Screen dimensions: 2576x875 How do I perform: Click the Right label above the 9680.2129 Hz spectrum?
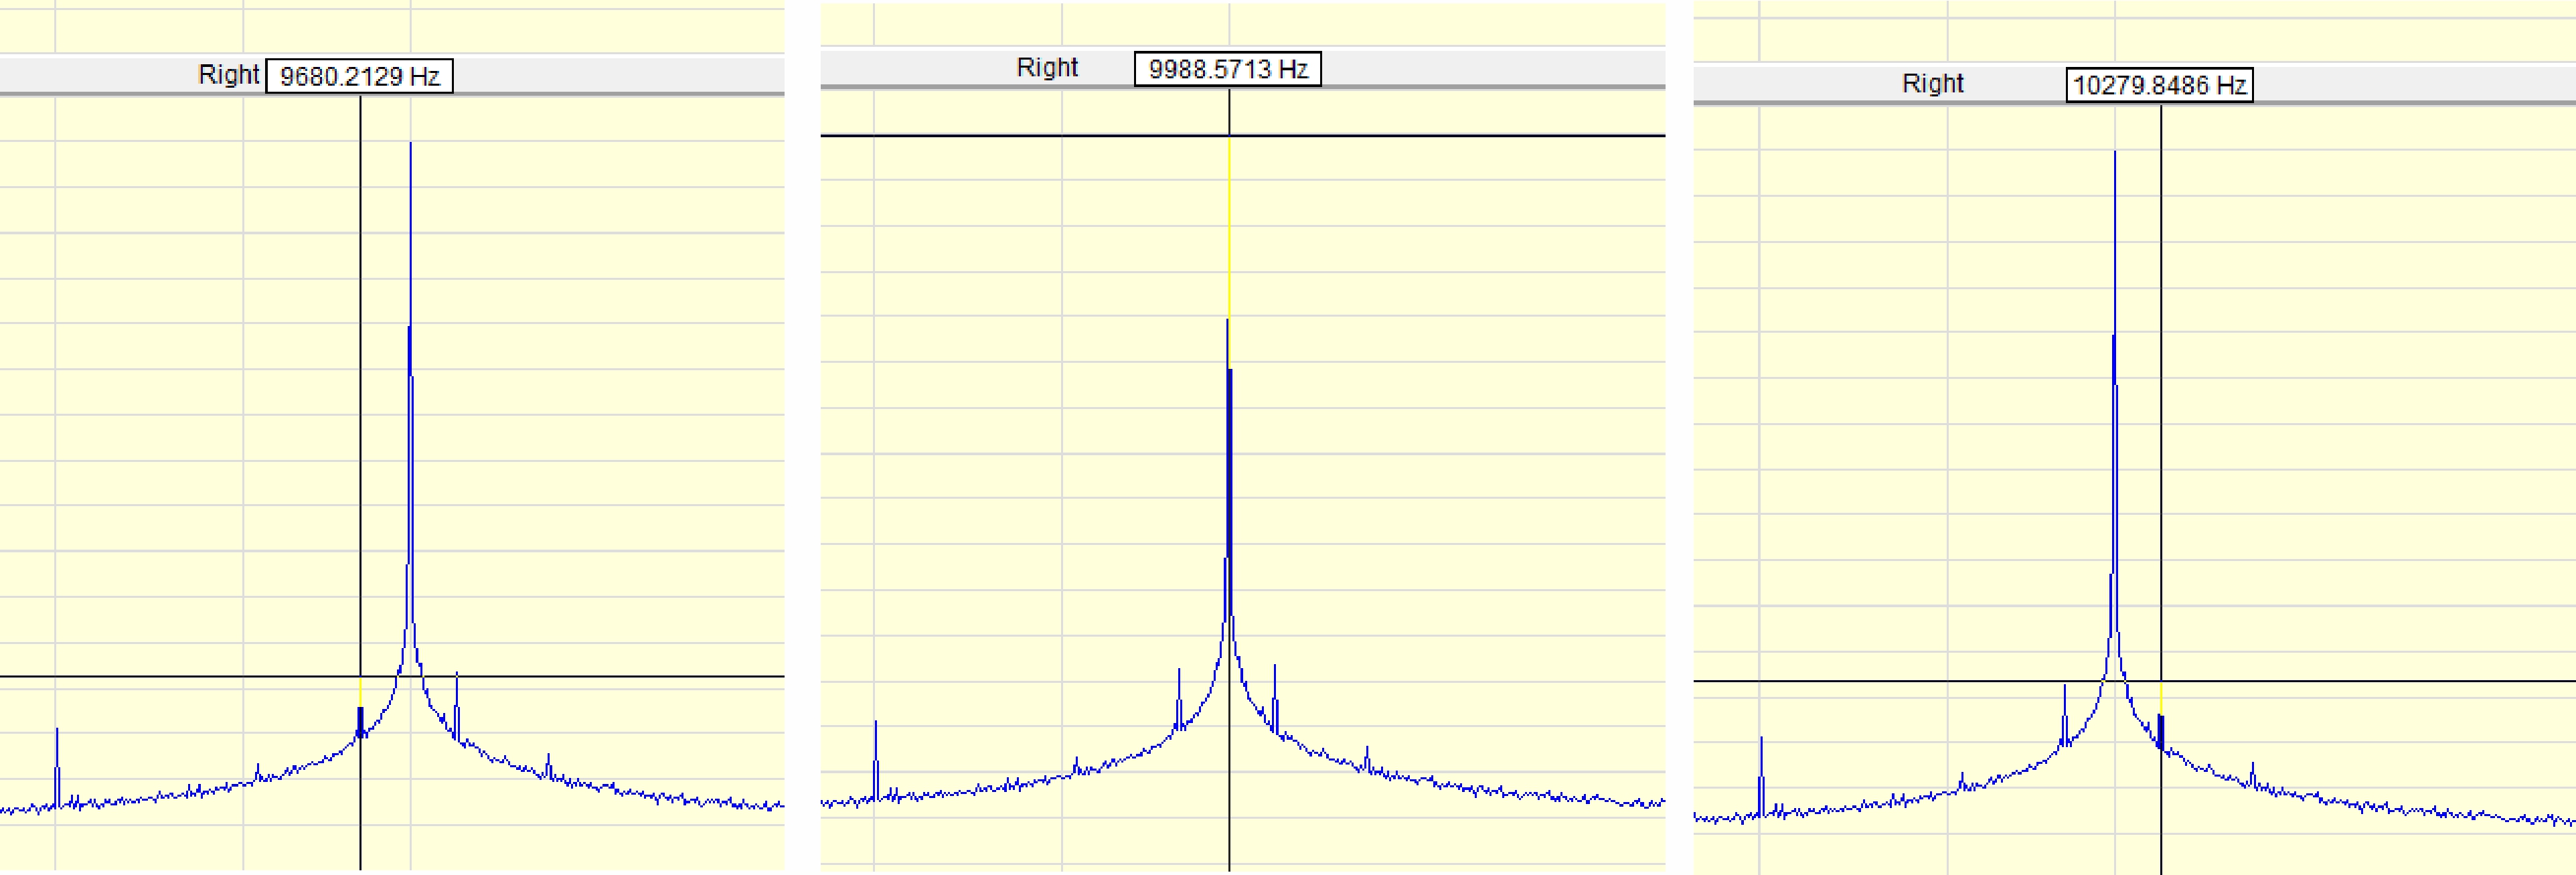(228, 75)
